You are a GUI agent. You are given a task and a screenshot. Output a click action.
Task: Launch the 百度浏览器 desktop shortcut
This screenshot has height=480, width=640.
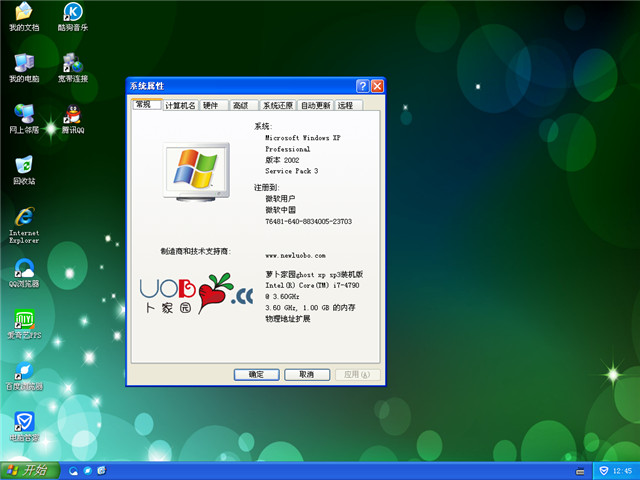(x=24, y=376)
